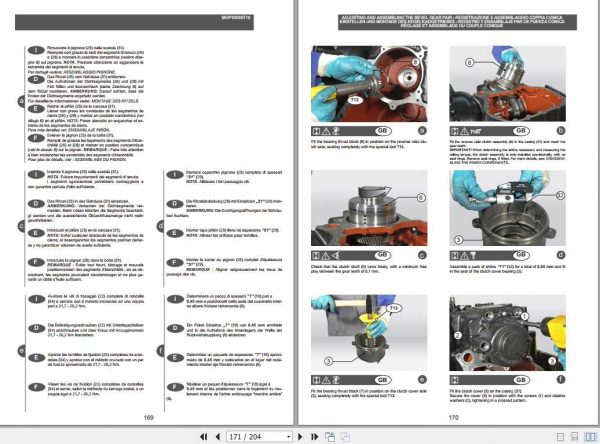Click photo a showing tool T12

(x=369, y=84)
